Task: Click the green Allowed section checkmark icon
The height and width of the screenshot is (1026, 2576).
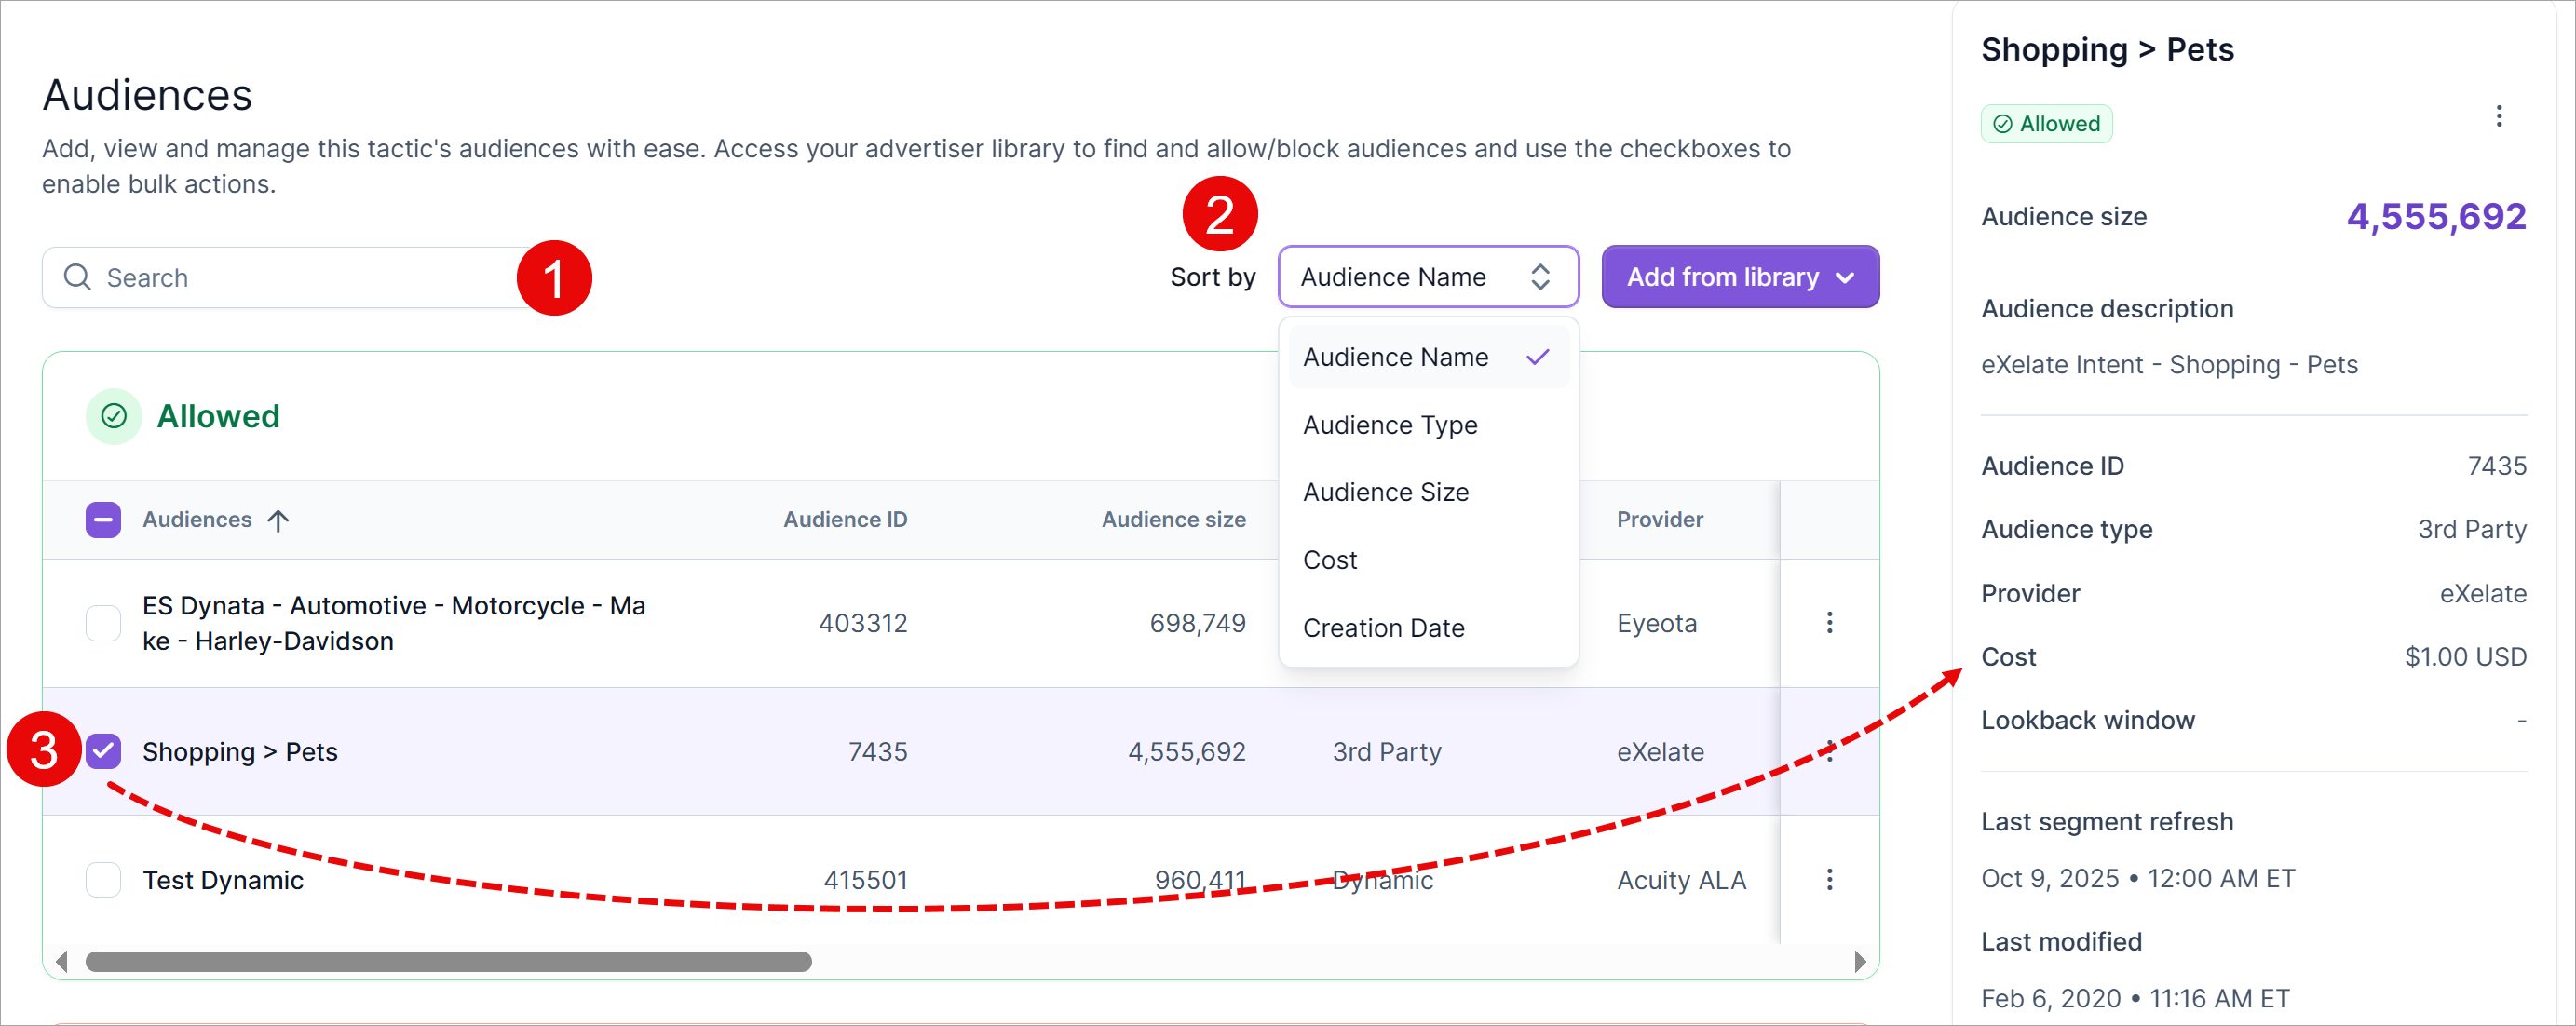Action: [114, 416]
